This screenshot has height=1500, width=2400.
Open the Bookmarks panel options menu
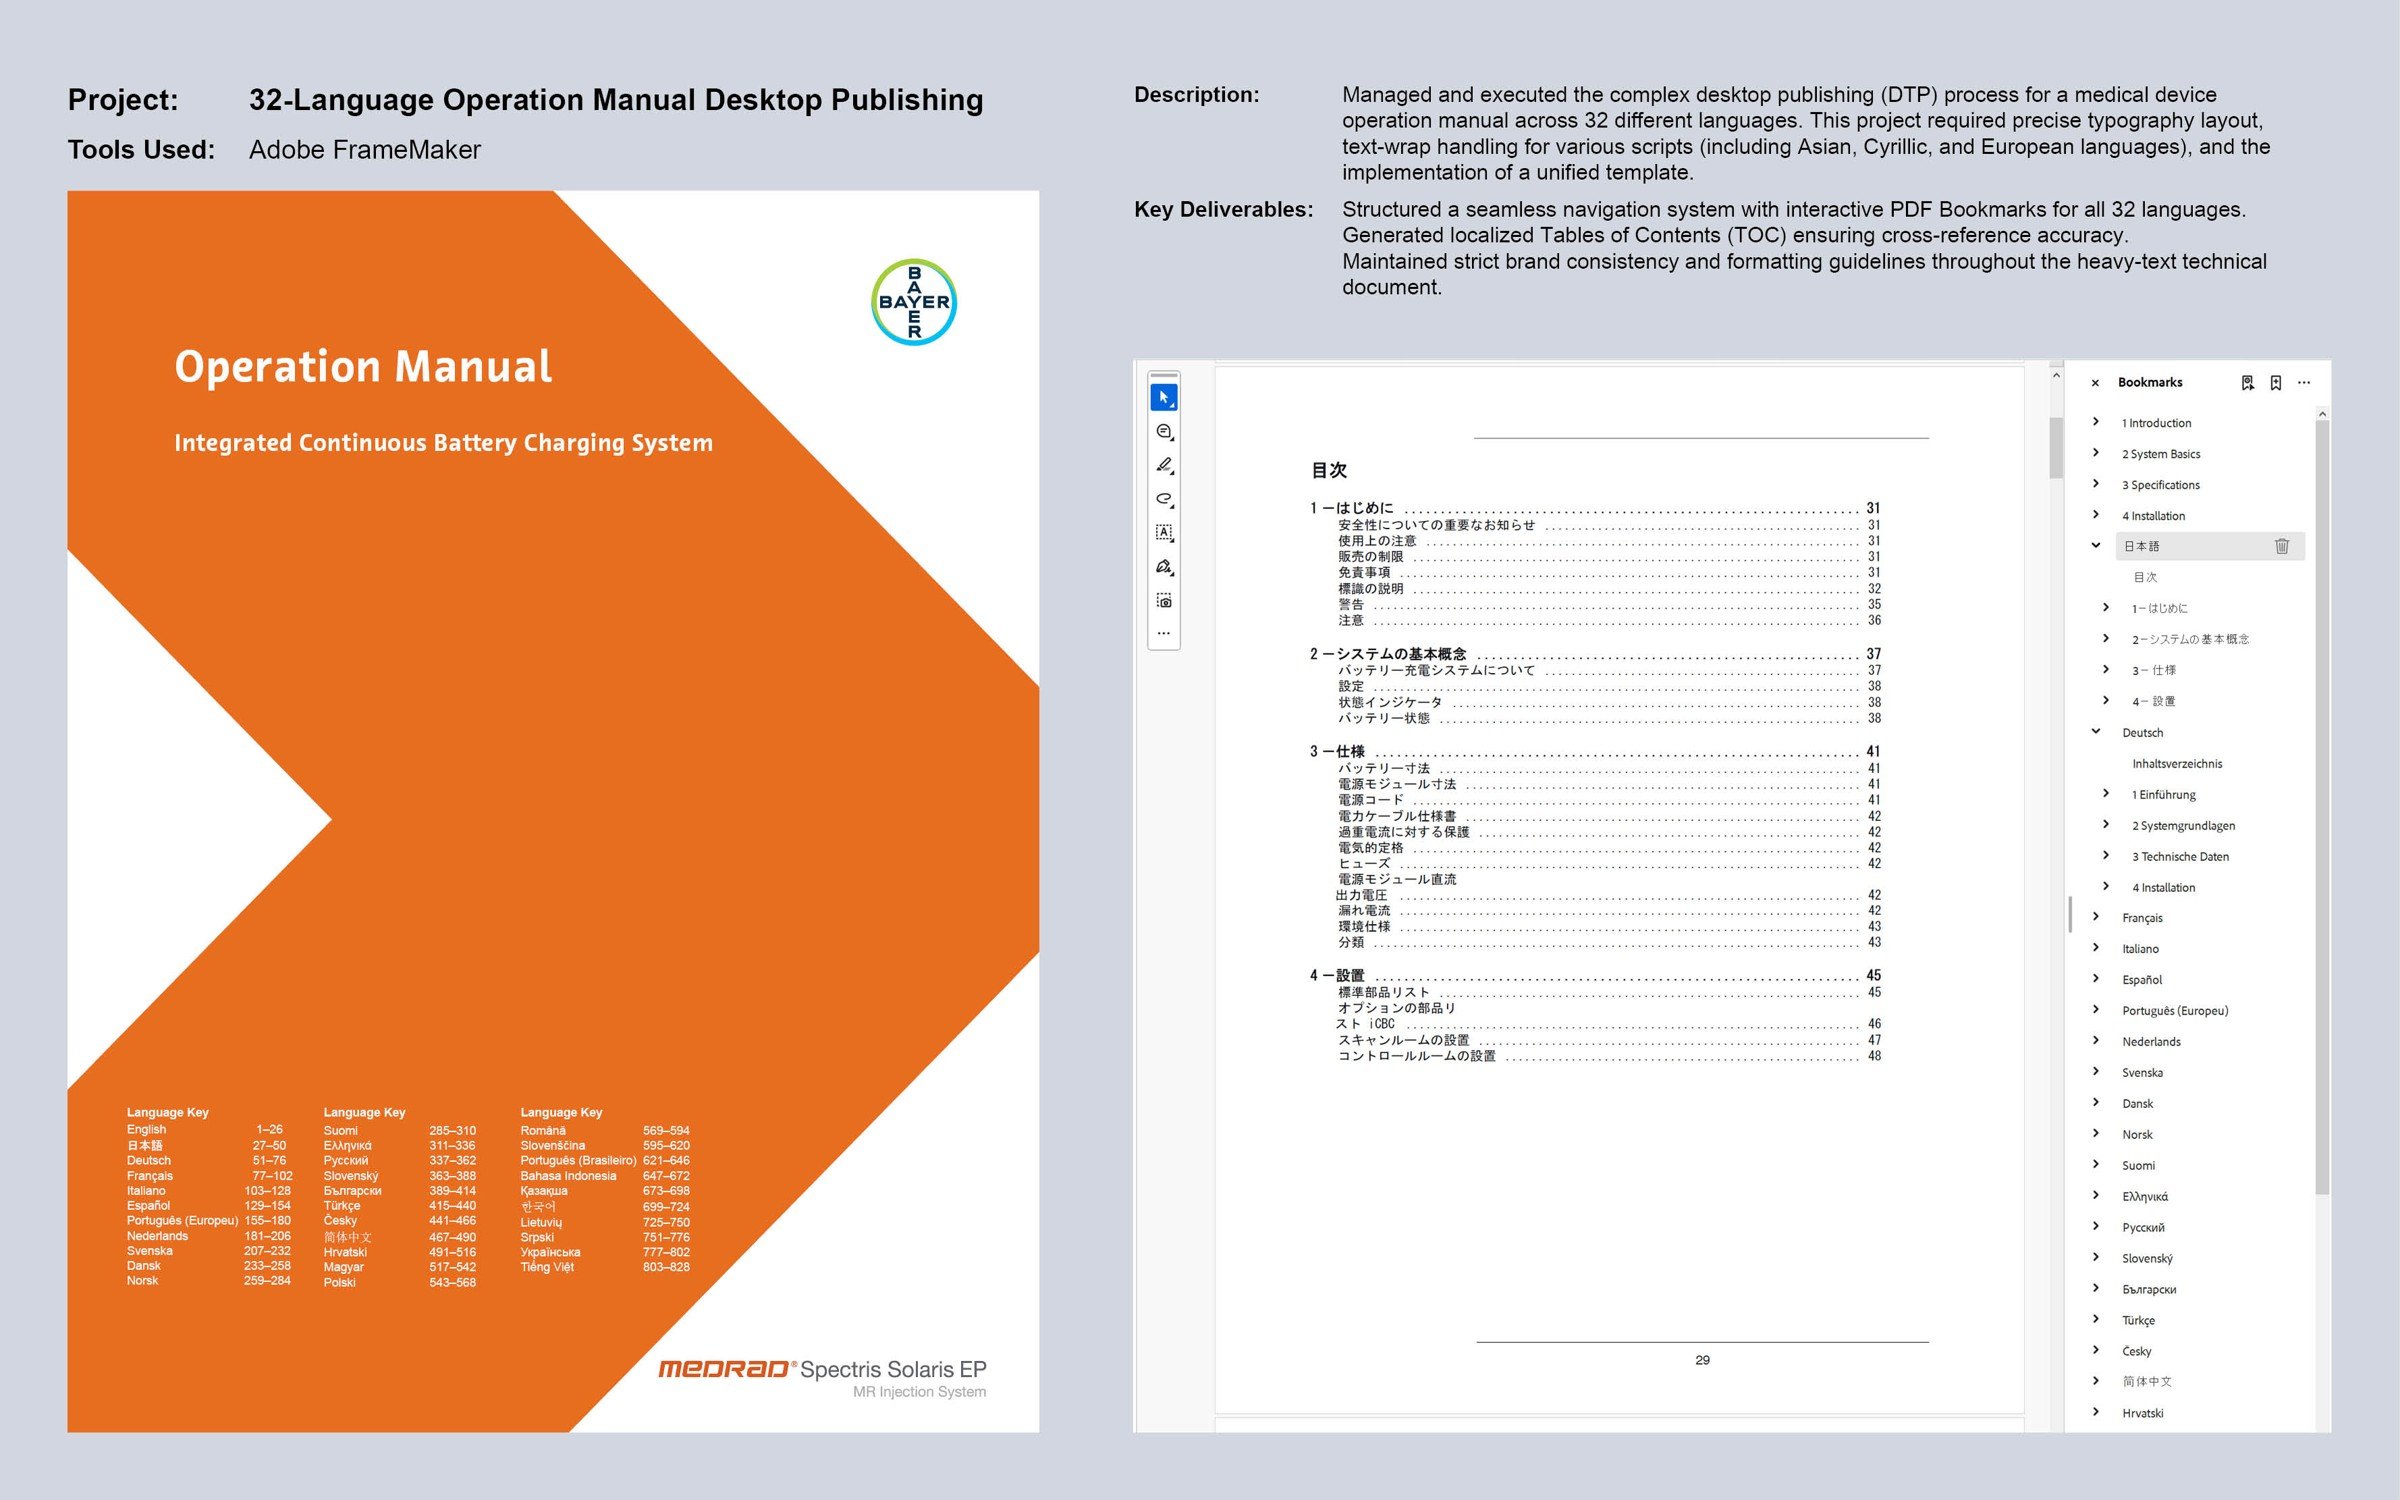point(2304,383)
